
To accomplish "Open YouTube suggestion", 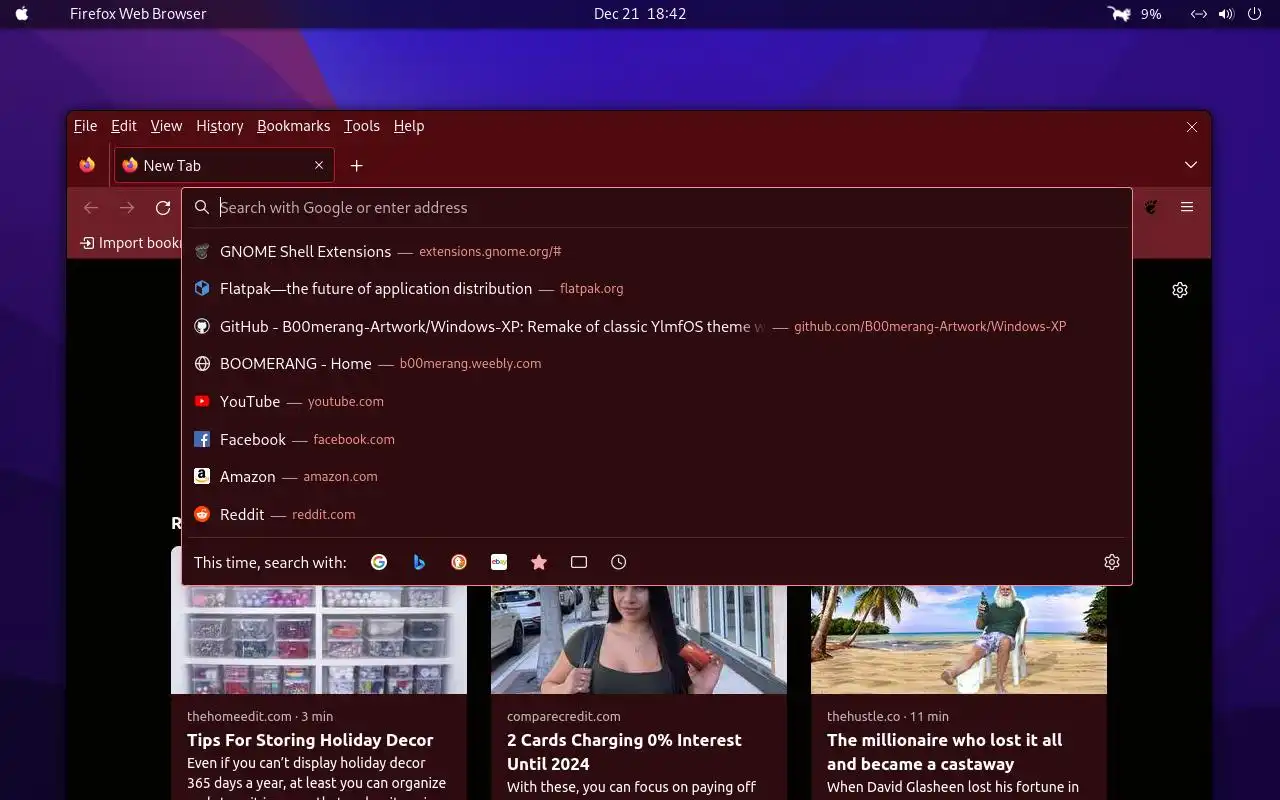I will pos(657,401).
